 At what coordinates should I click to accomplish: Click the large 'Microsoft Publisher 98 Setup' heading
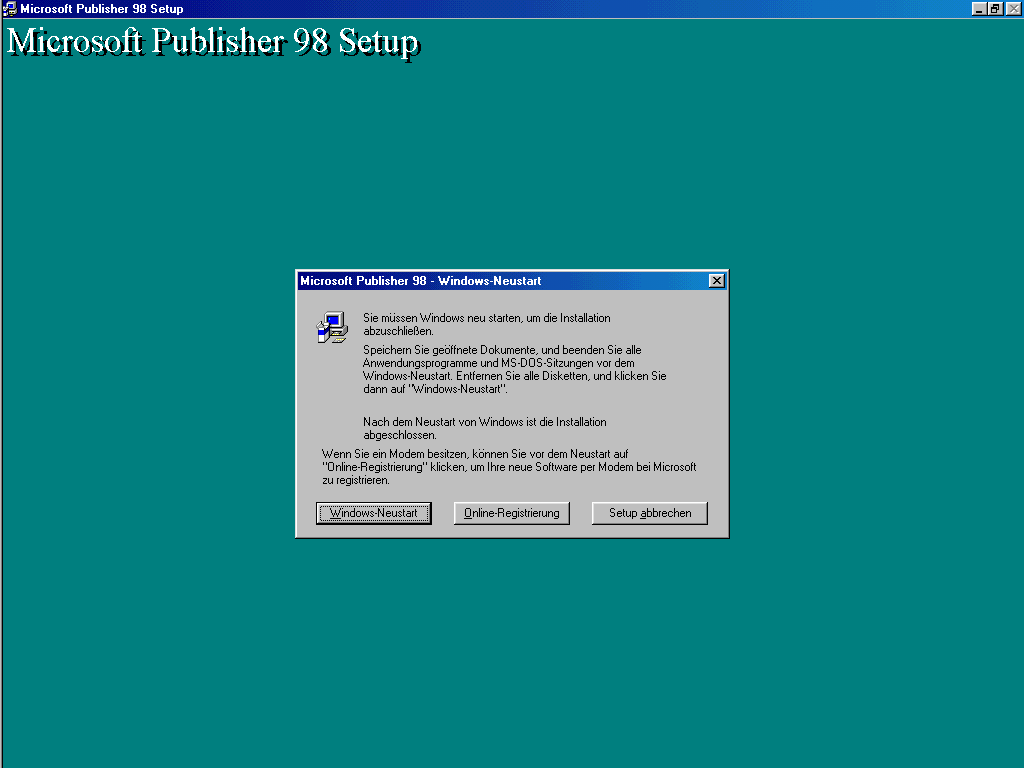coord(213,42)
